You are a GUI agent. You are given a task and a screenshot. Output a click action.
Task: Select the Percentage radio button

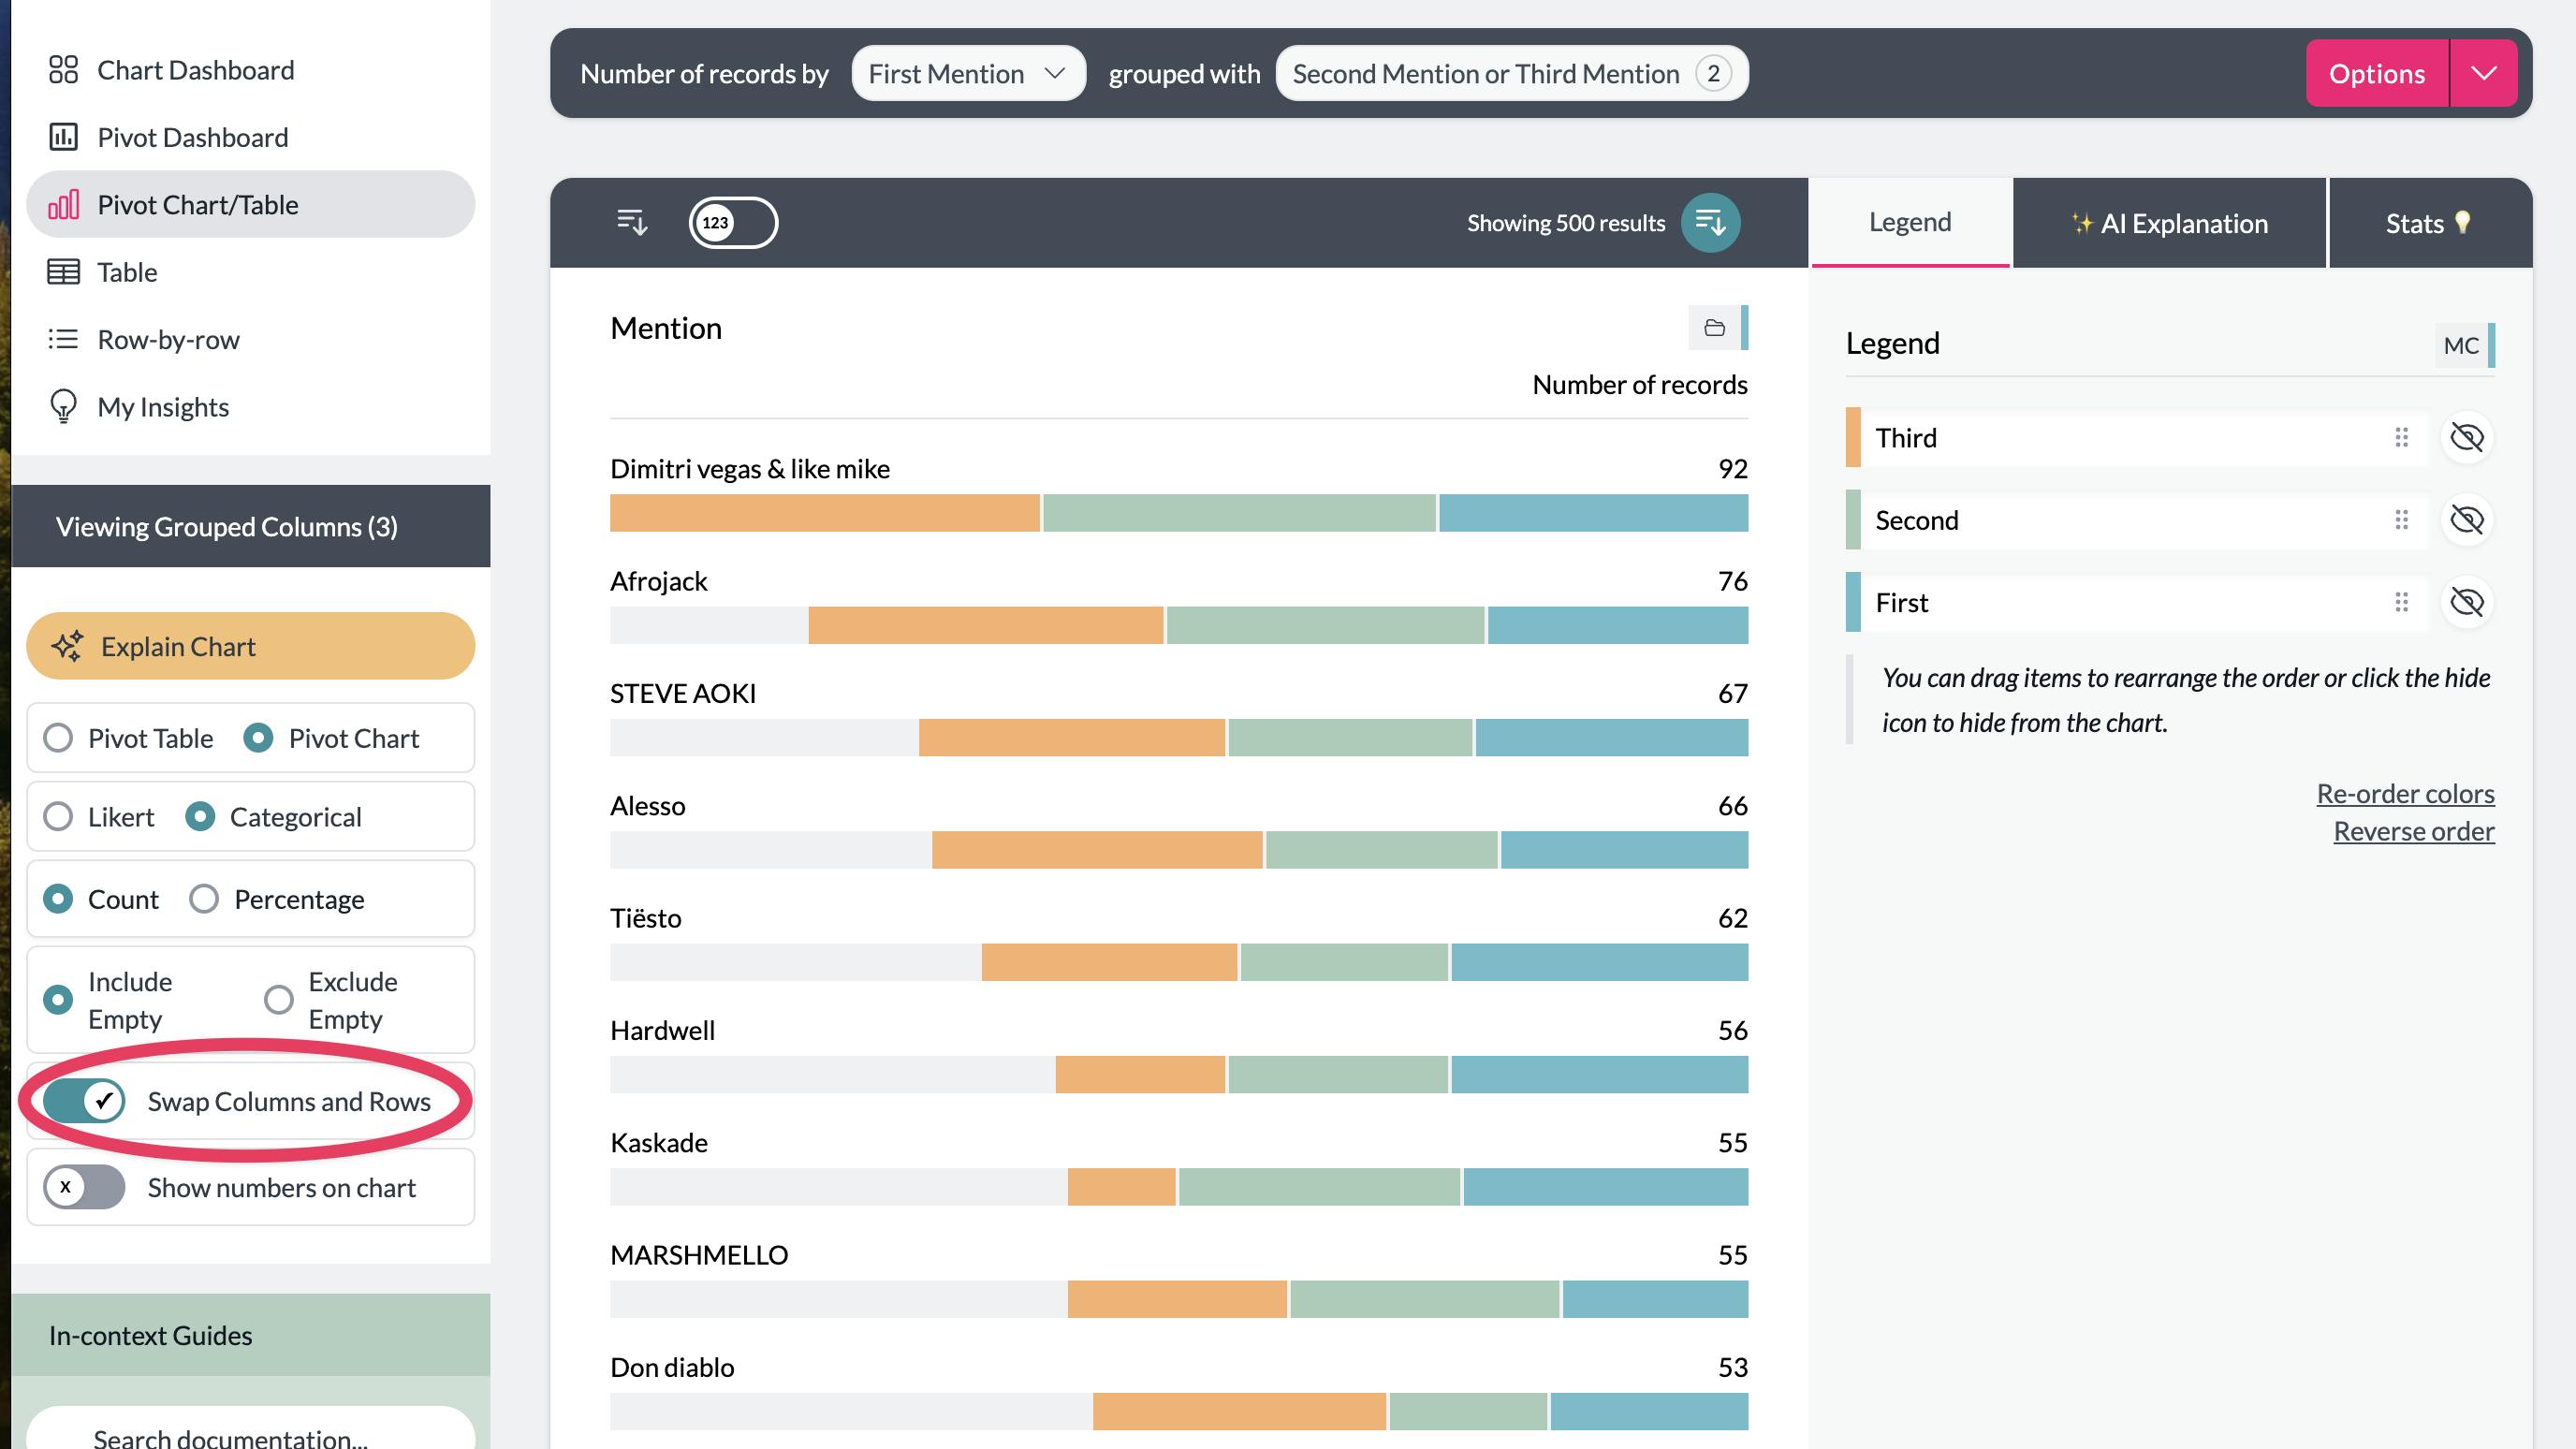tap(204, 899)
